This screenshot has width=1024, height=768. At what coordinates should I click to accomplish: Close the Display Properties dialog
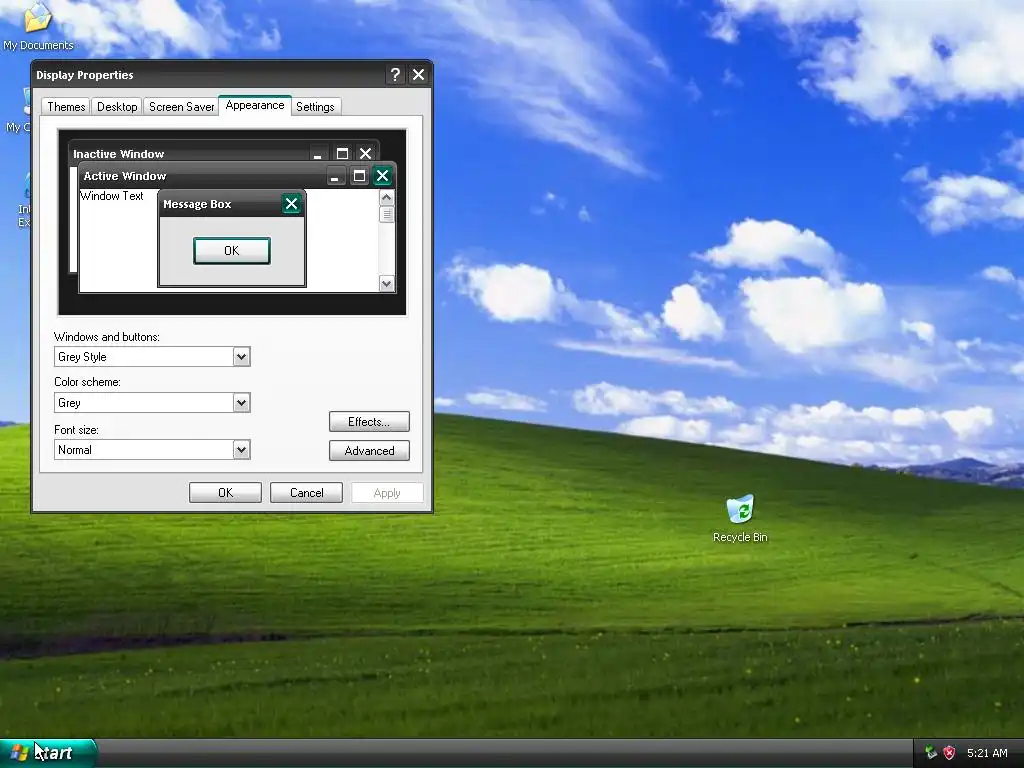pyautogui.click(x=419, y=74)
